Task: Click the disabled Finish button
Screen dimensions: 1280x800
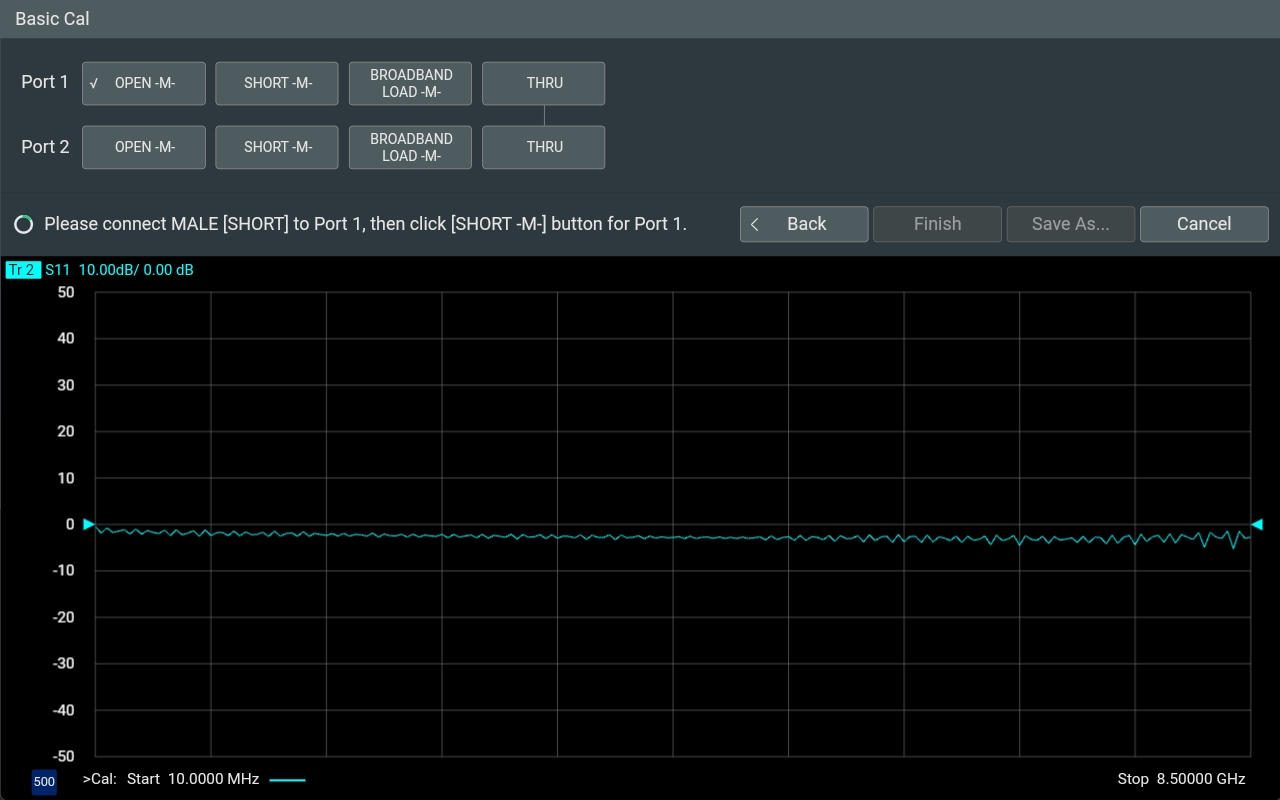Action: [x=937, y=224]
